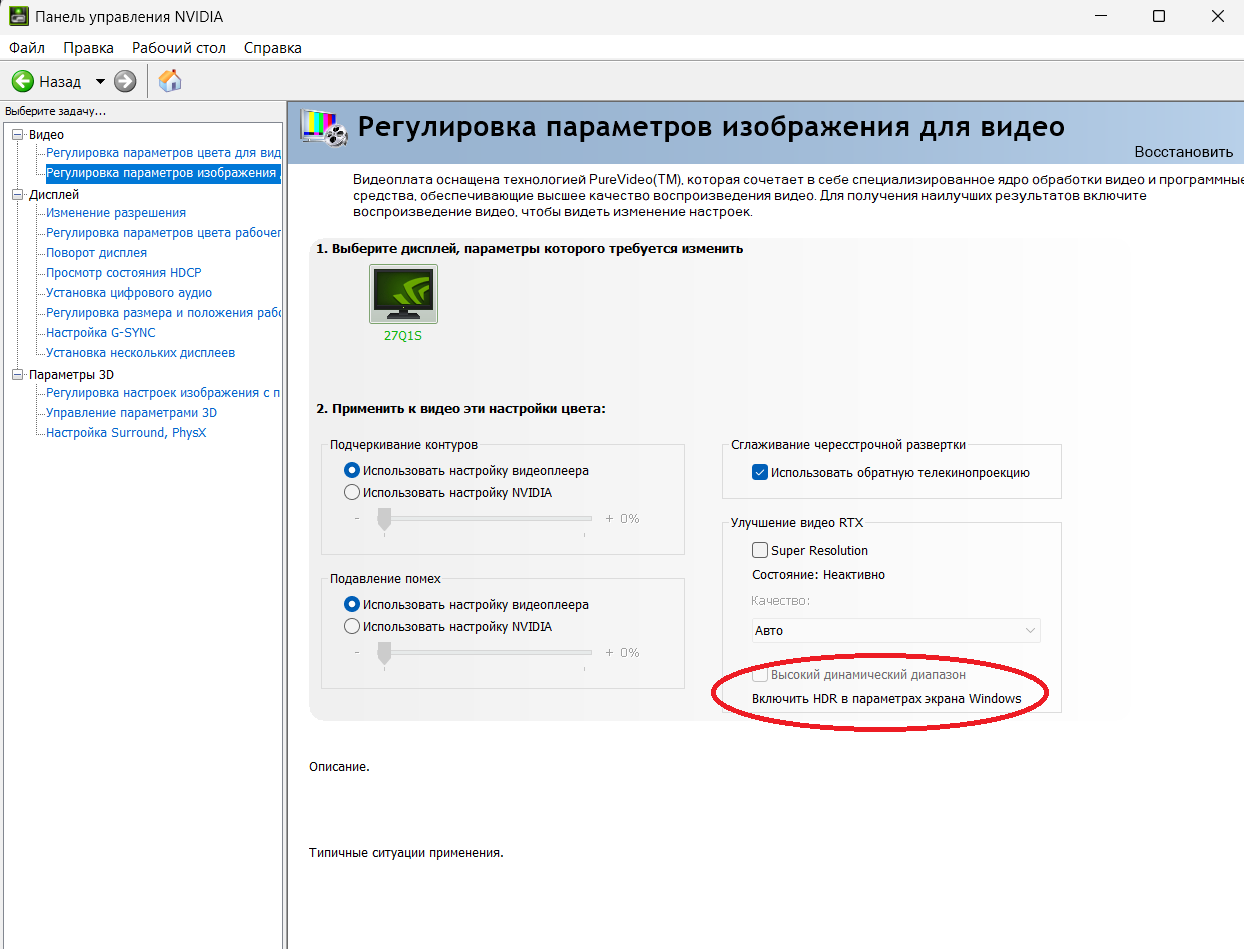Image resolution: width=1244 pixels, height=949 pixels.
Task: Open the Справка menu
Action: click(272, 47)
